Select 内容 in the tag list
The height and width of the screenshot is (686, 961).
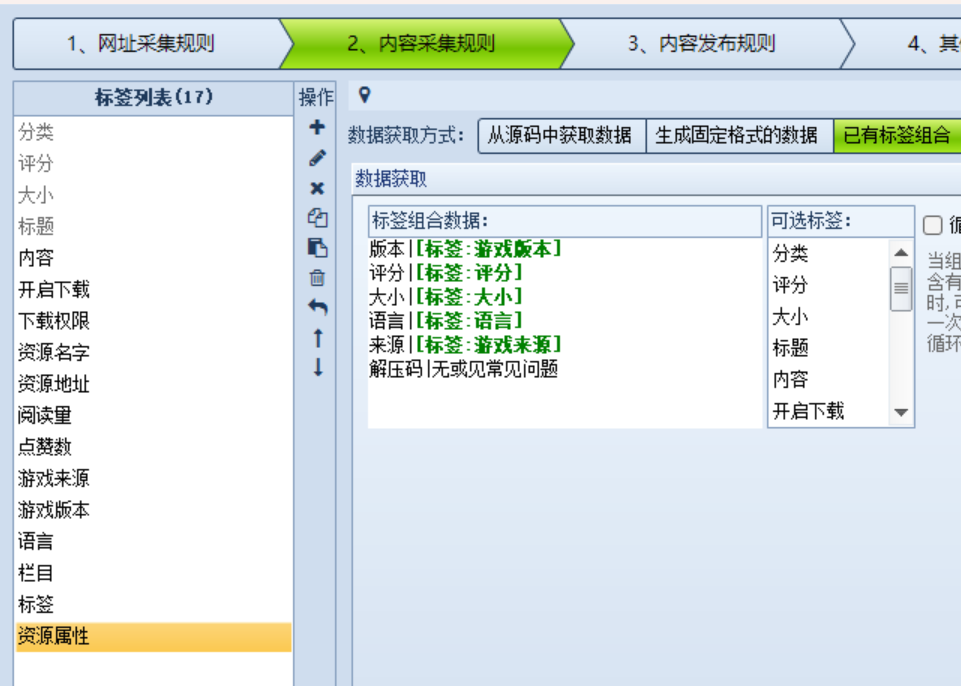click(153, 258)
